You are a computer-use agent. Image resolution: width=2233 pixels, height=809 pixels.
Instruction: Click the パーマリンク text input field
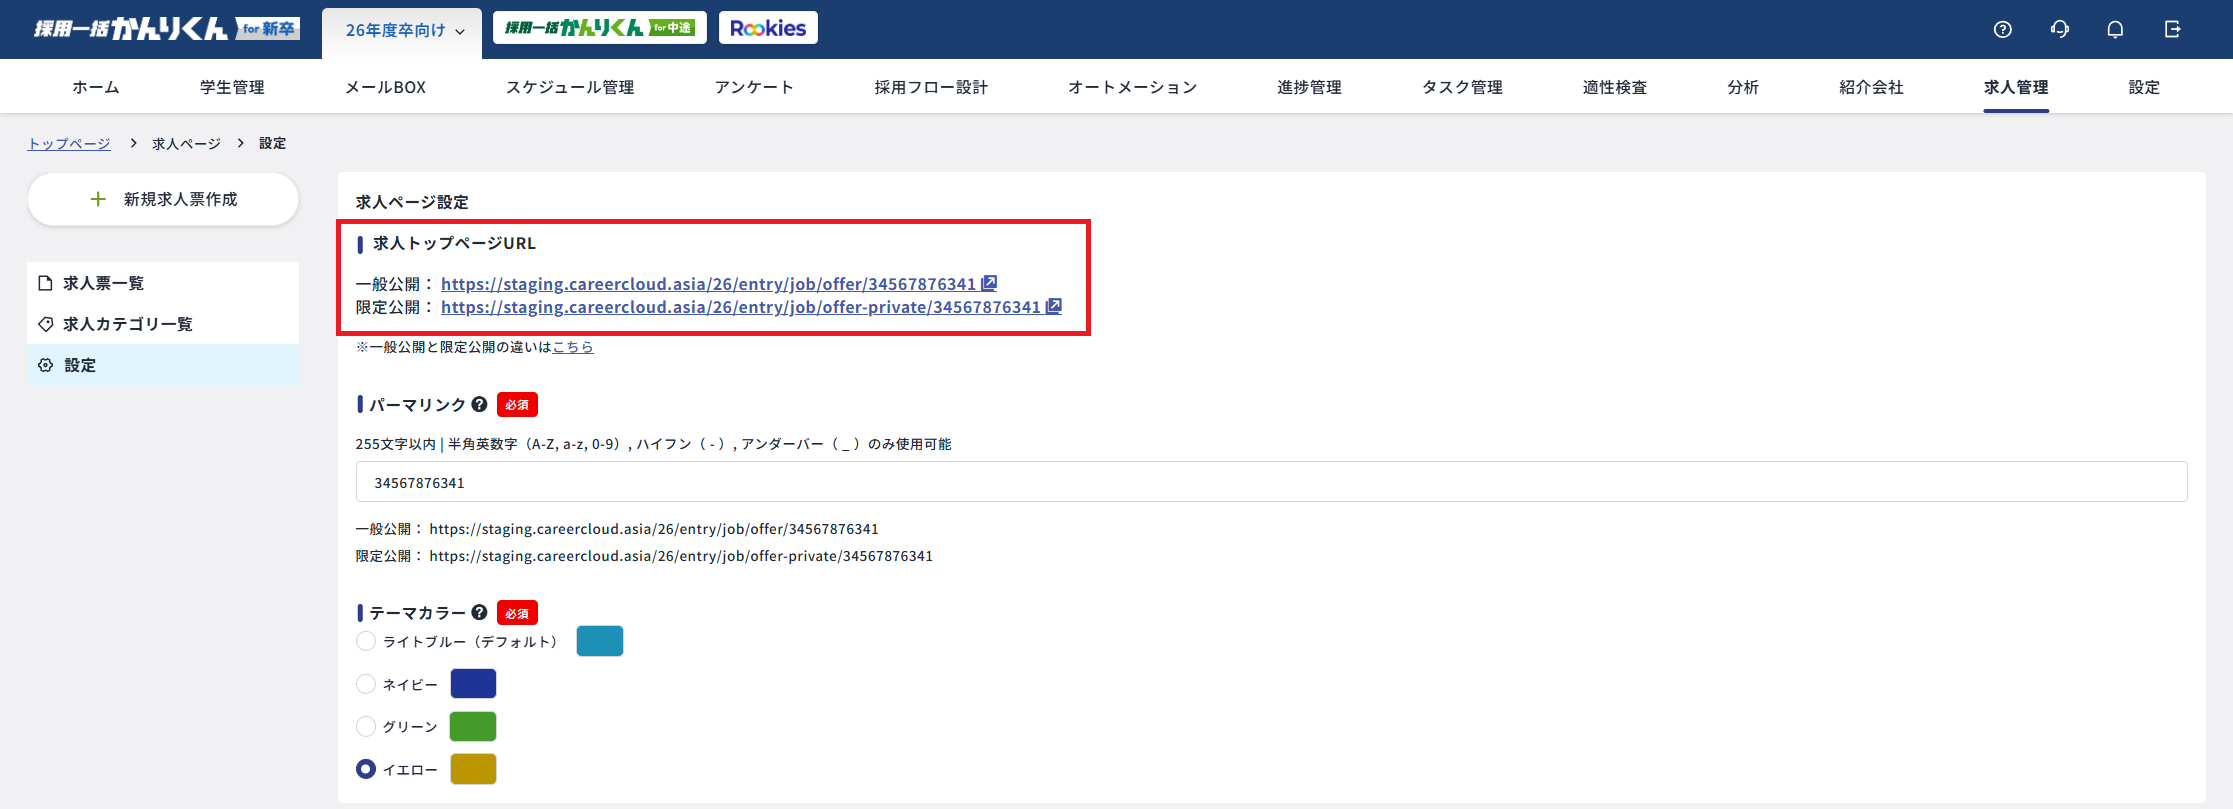click(x=1271, y=482)
